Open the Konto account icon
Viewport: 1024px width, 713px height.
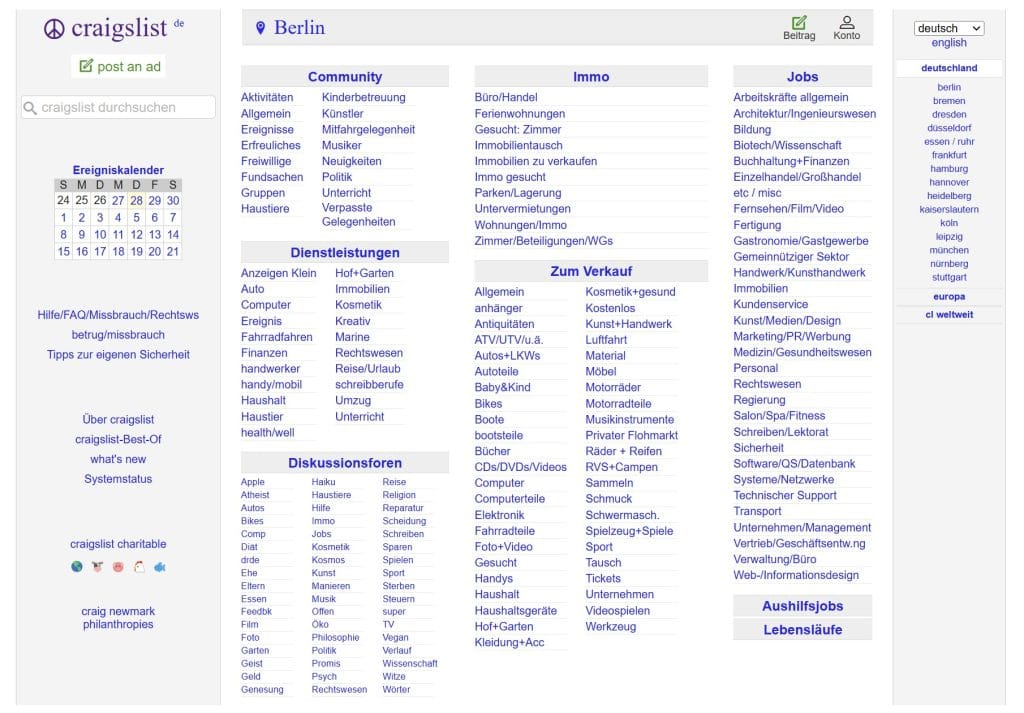tap(846, 22)
